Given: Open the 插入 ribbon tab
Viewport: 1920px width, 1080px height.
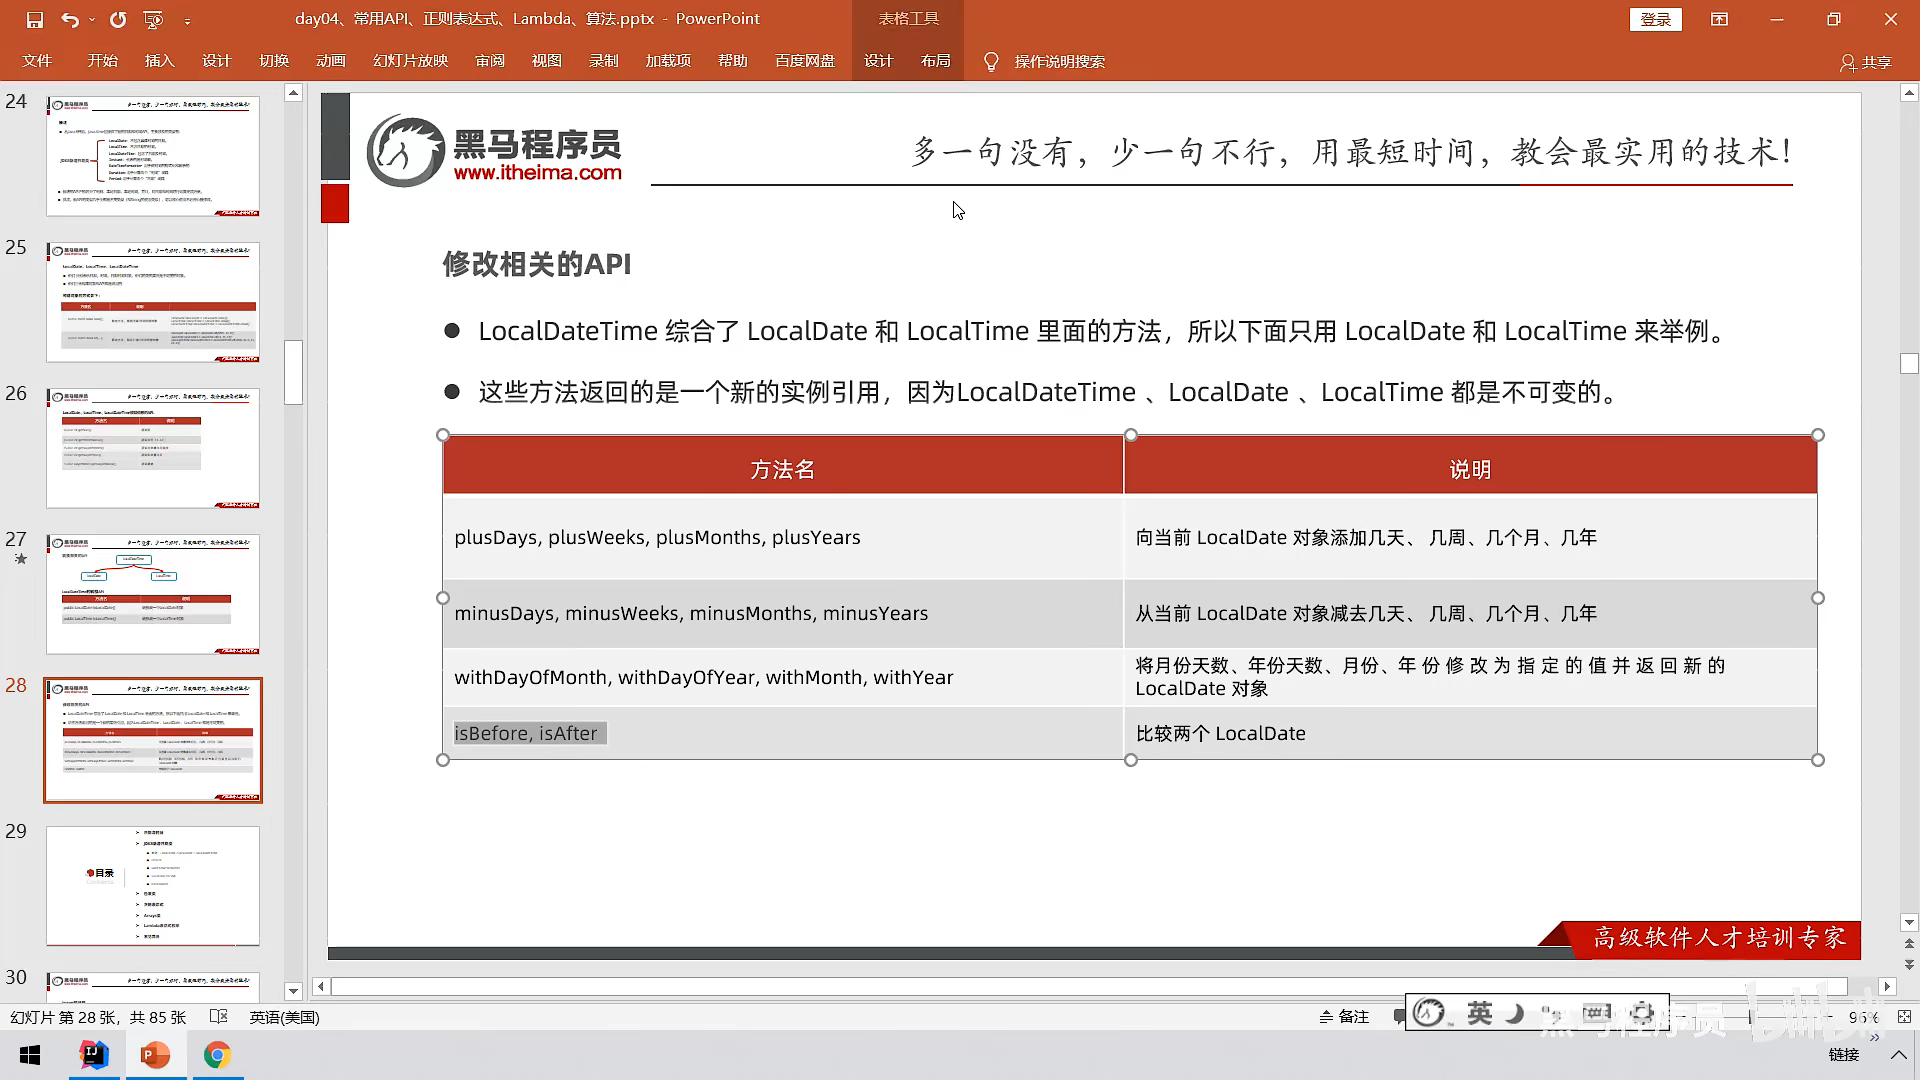Looking at the screenshot, I should point(159,61).
